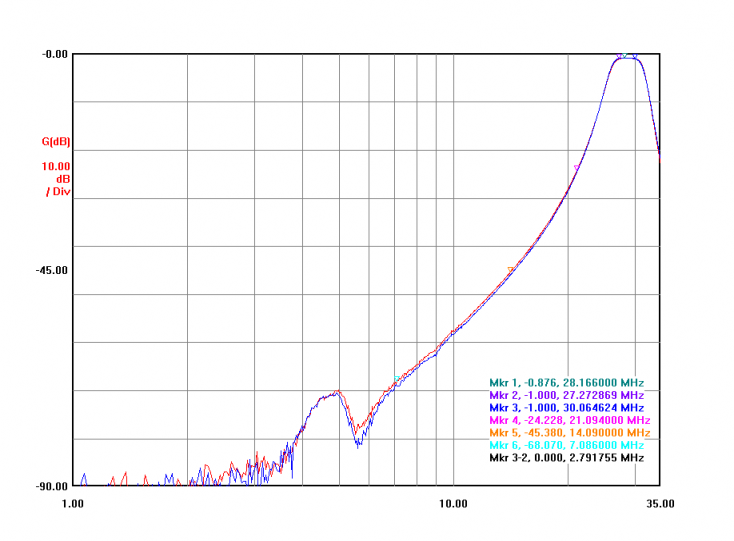The height and width of the screenshot is (541, 734).
Task: Select the Mkr 2 readout at 27.272869 MHz
Action: click(x=568, y=395)
